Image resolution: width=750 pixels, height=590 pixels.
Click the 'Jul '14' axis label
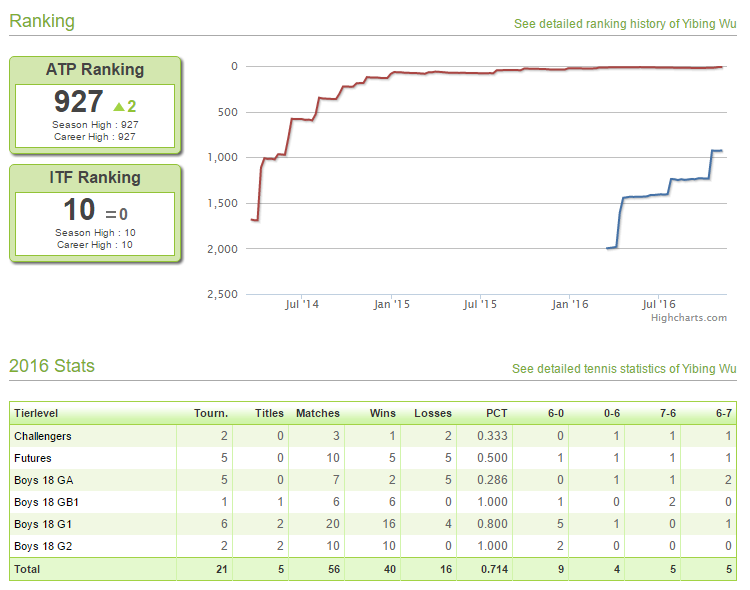[x=302, y=304]
